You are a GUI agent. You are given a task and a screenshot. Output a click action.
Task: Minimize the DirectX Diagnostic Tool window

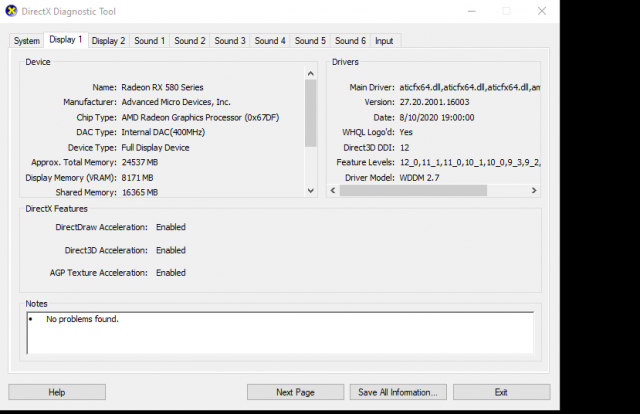(x=472, y=11)
